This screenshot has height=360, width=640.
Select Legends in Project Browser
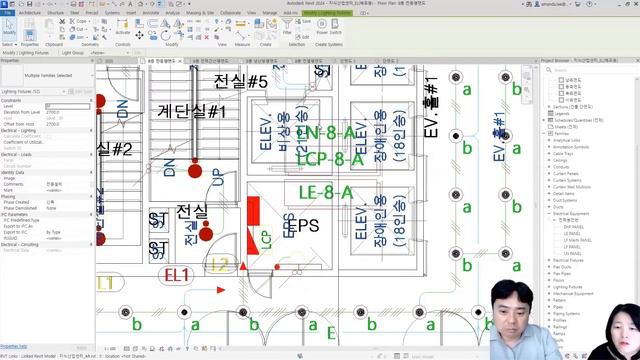(x=562, y=113)
